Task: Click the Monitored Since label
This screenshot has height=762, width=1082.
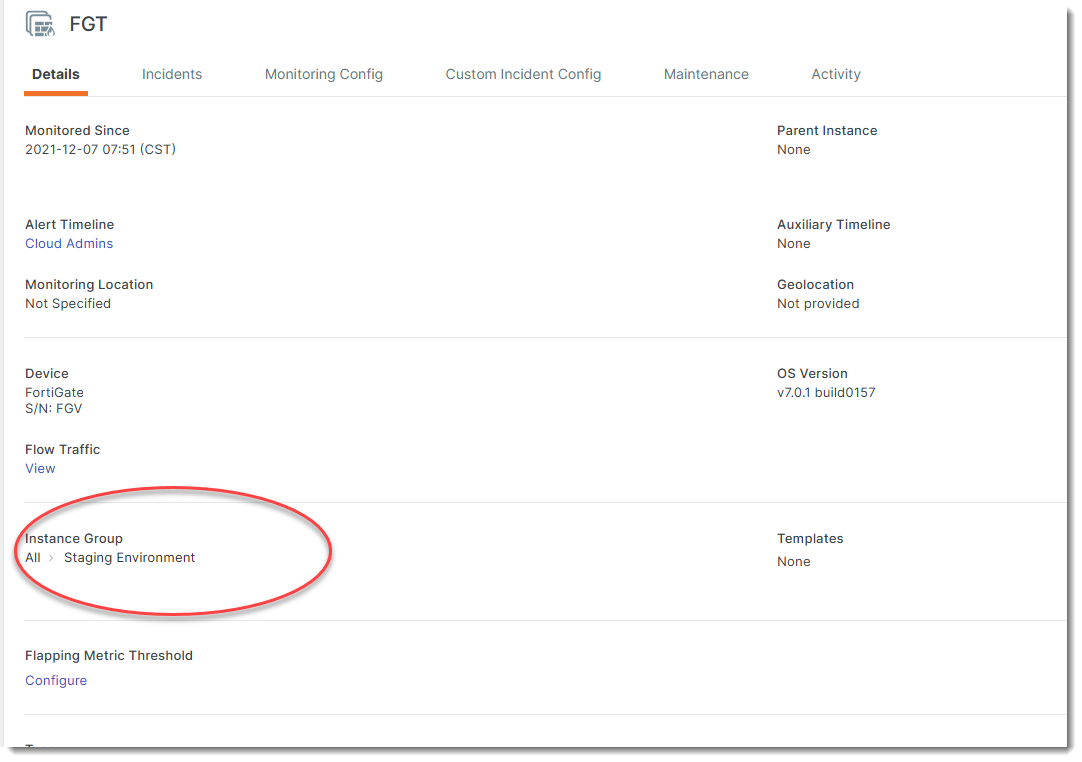Action: (x=77, y=130)
